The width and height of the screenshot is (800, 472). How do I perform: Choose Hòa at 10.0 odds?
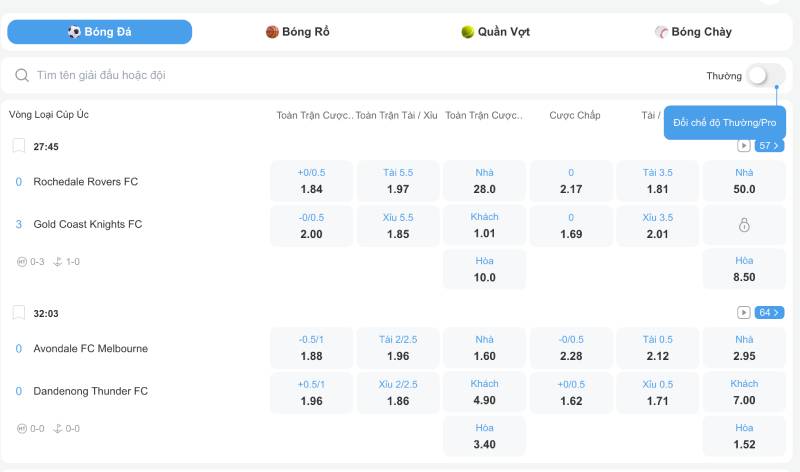[484, 269]
